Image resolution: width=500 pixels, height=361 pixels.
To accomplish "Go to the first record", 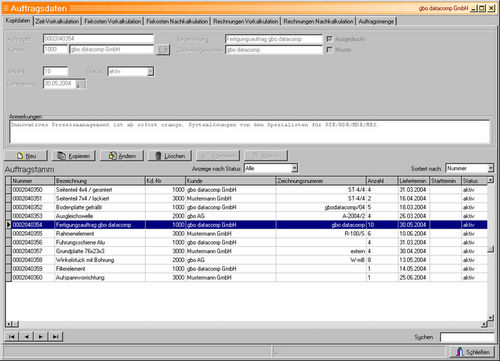I will point(12,337).
